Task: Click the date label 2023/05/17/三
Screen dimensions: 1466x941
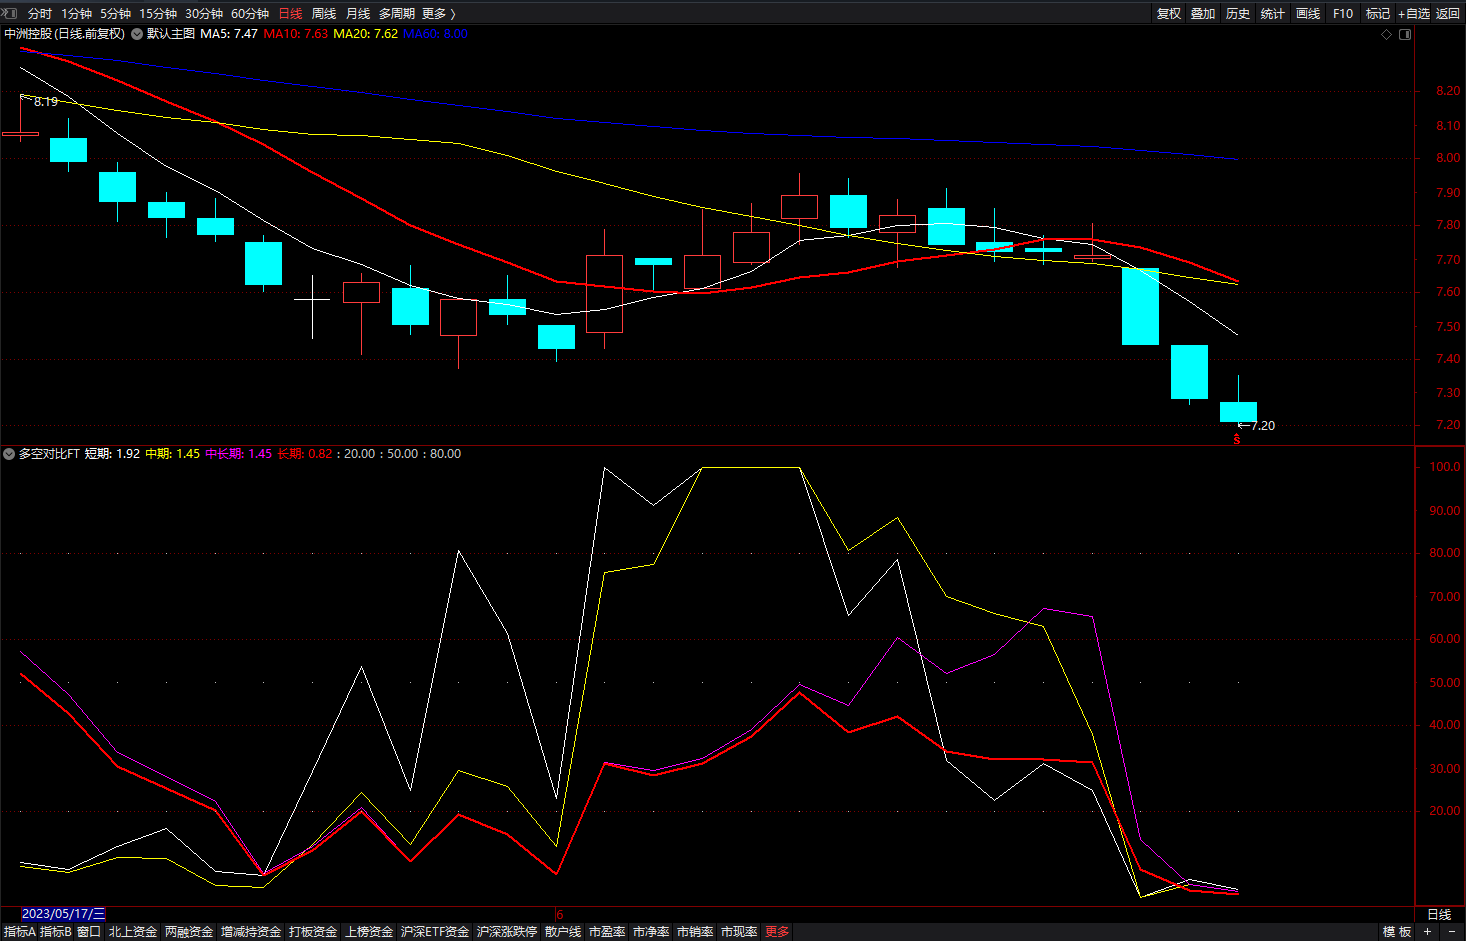Action: [63, 914]
